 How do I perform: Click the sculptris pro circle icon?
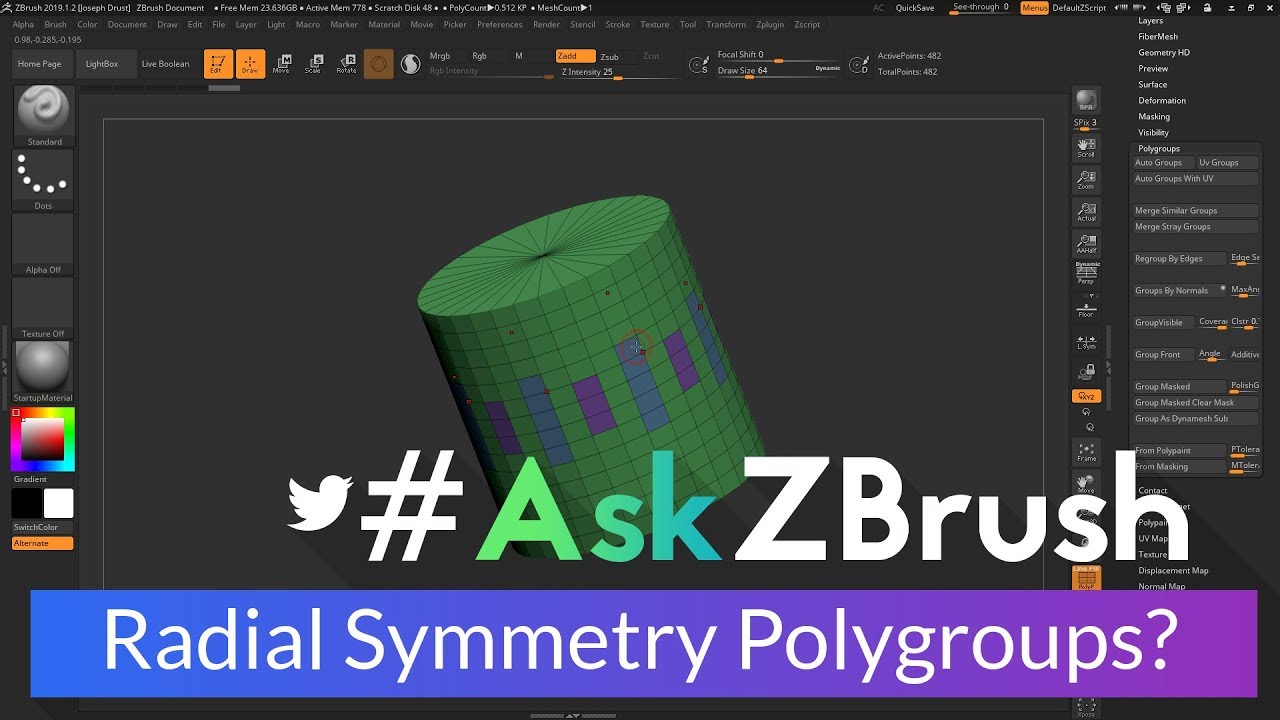pyautogui.click(x=410, y=64)
